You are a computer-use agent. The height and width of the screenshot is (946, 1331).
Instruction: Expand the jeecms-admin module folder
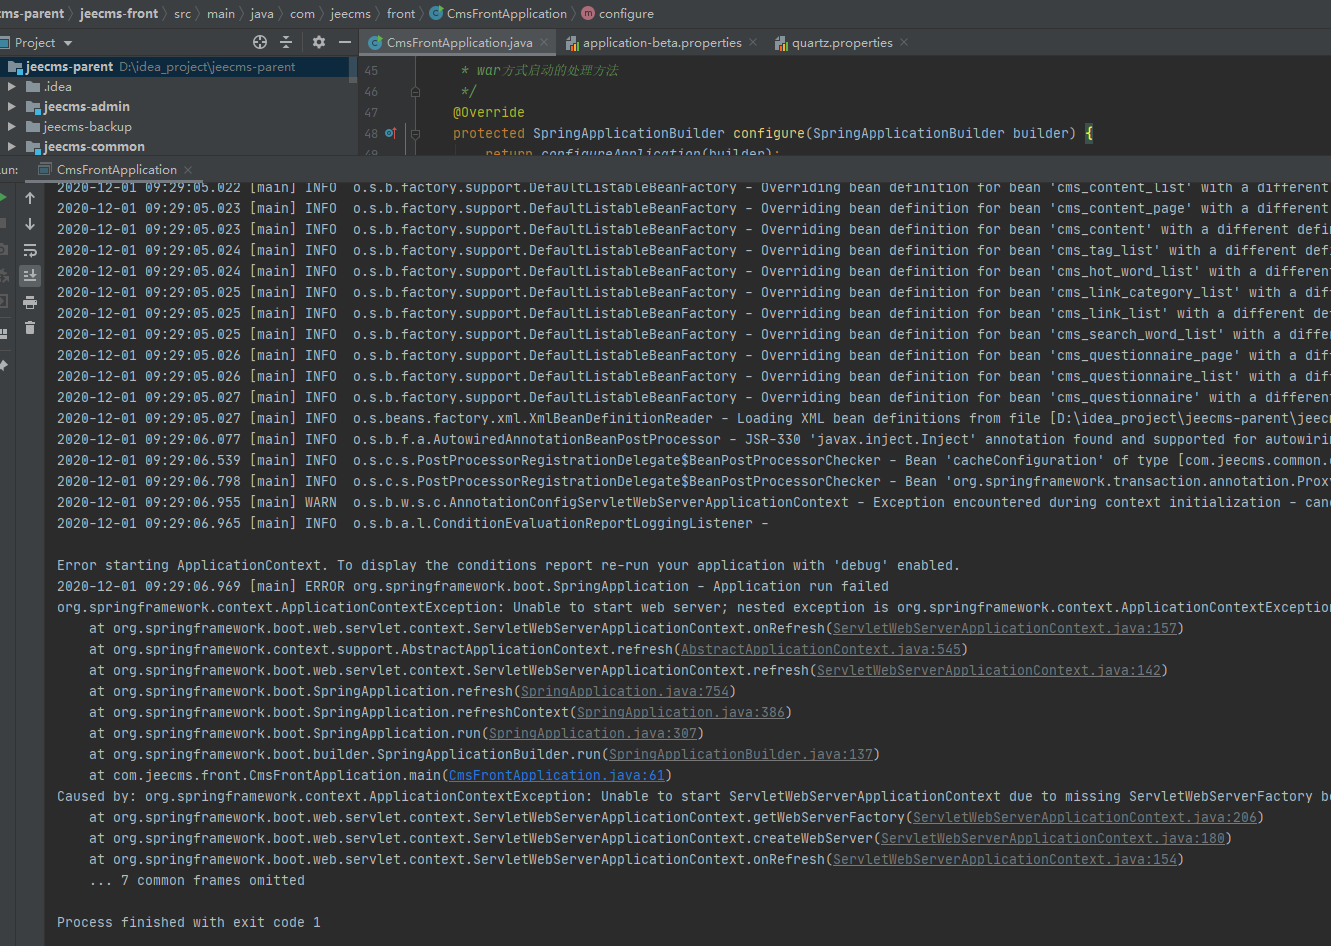(x=12, y=106)
